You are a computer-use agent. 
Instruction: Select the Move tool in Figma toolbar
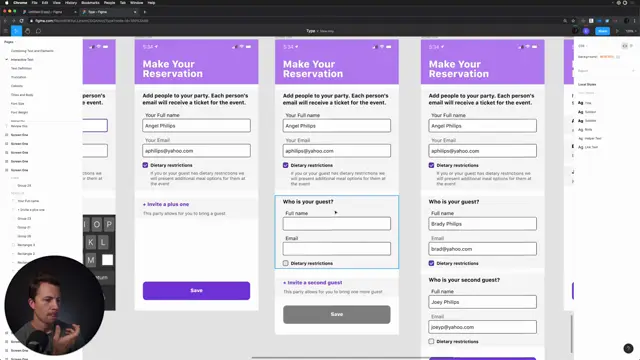[x=16, y=31]
